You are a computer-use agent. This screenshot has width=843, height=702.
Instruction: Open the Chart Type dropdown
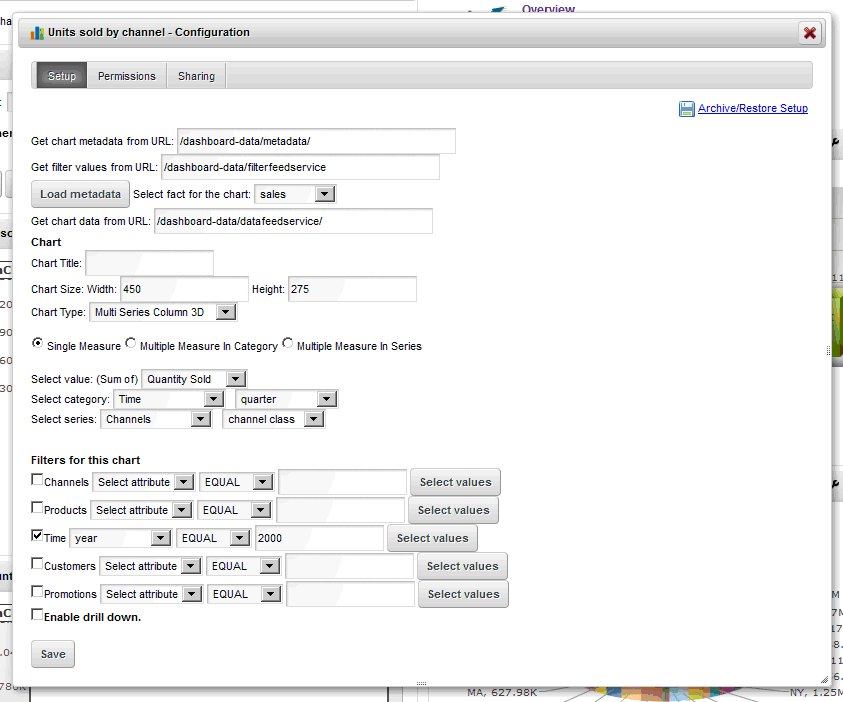pos(162,312)
